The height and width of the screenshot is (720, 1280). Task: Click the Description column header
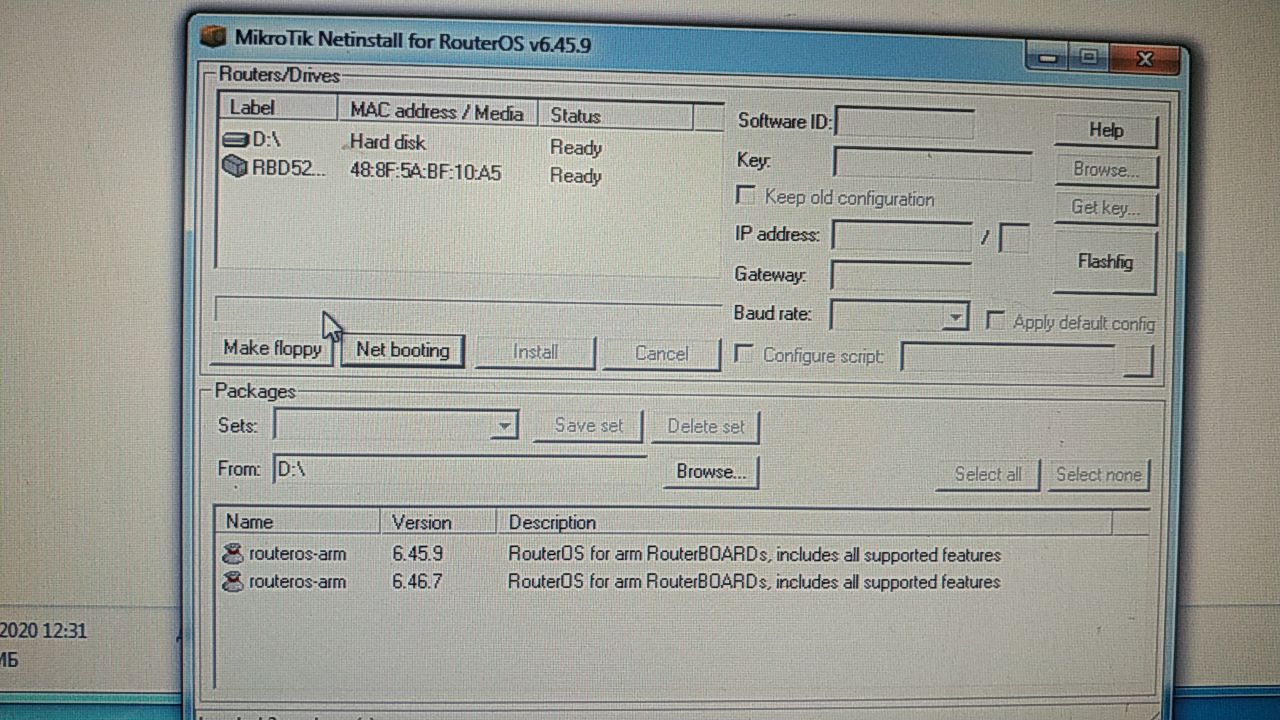[805, 522]
